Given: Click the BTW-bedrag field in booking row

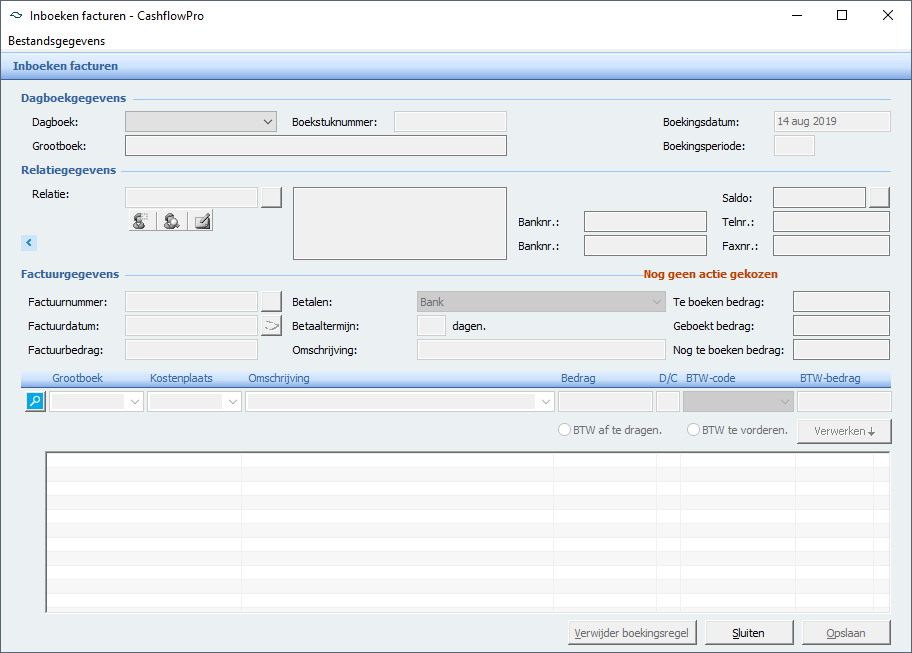Looking at the screenshot, I should pyautogui.click(x=844, y=402).
